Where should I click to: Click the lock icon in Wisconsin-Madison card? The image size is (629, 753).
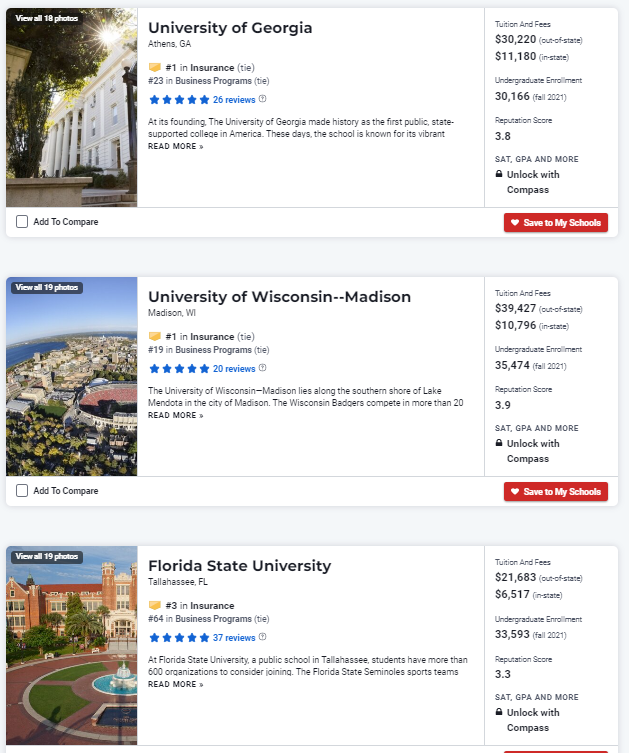[x=499, y=443]
